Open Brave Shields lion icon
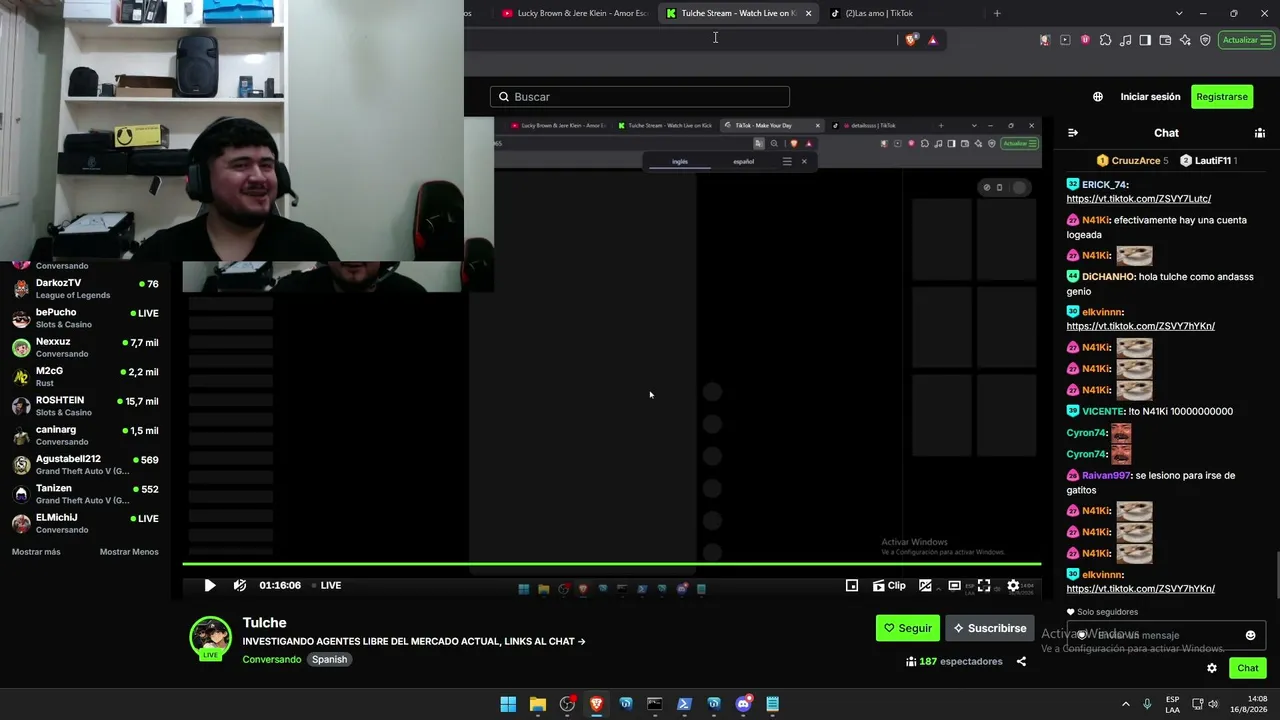 911,40
